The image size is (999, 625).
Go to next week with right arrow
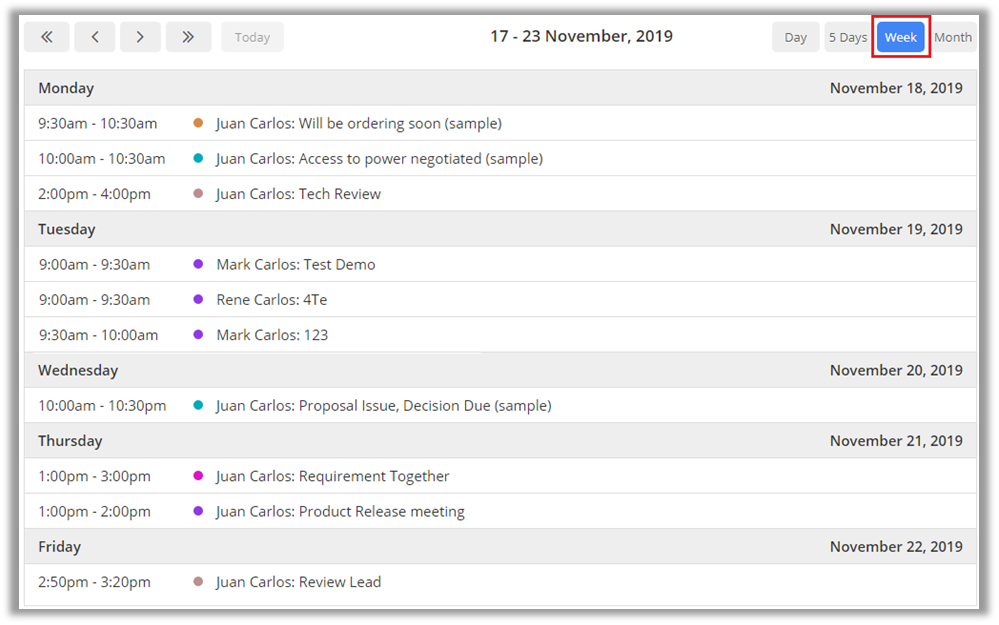[140, 37]
